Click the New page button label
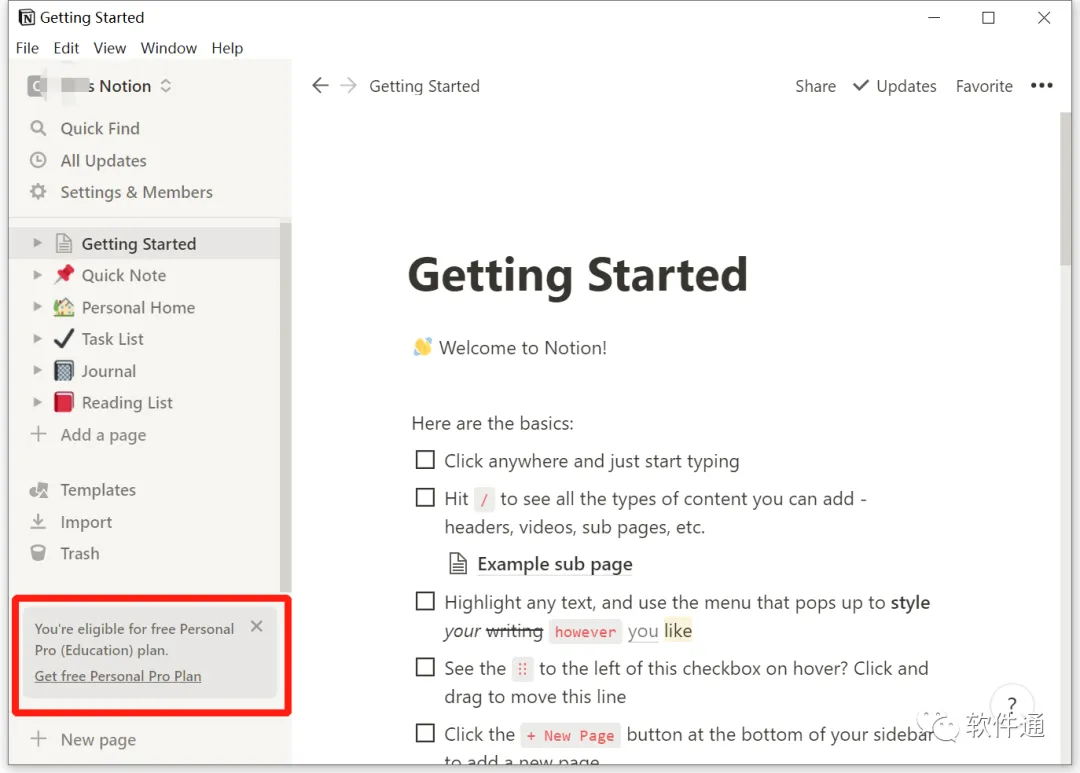This screenshot has height=773, width=1080. click(x=98, y=739)
